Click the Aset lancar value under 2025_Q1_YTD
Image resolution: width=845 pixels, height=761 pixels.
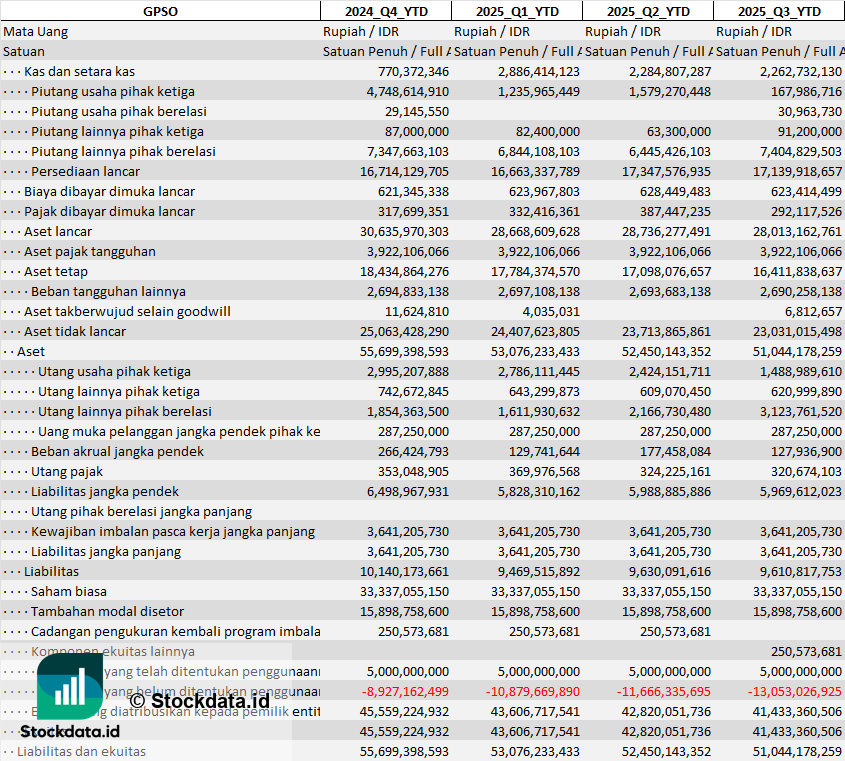[x=529, y=231]
